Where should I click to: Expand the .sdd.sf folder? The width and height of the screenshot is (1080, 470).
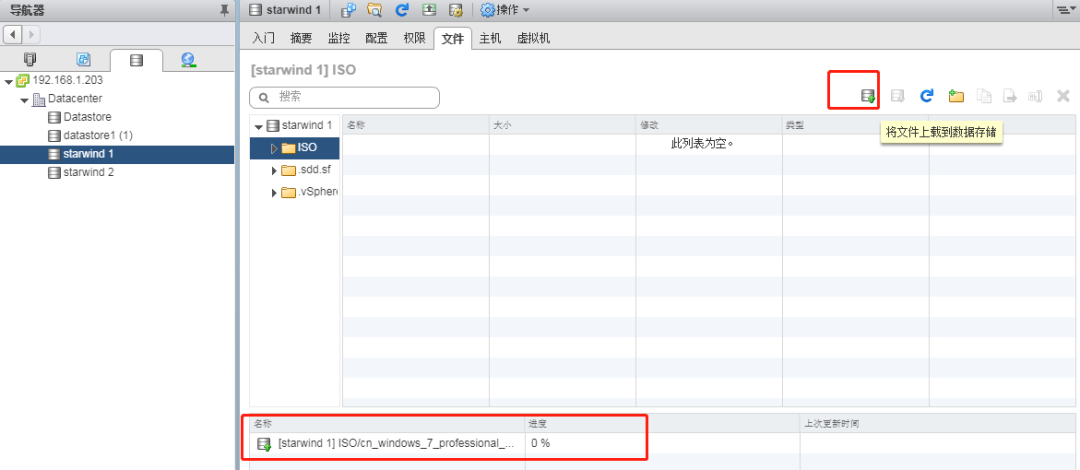point(274,171)
